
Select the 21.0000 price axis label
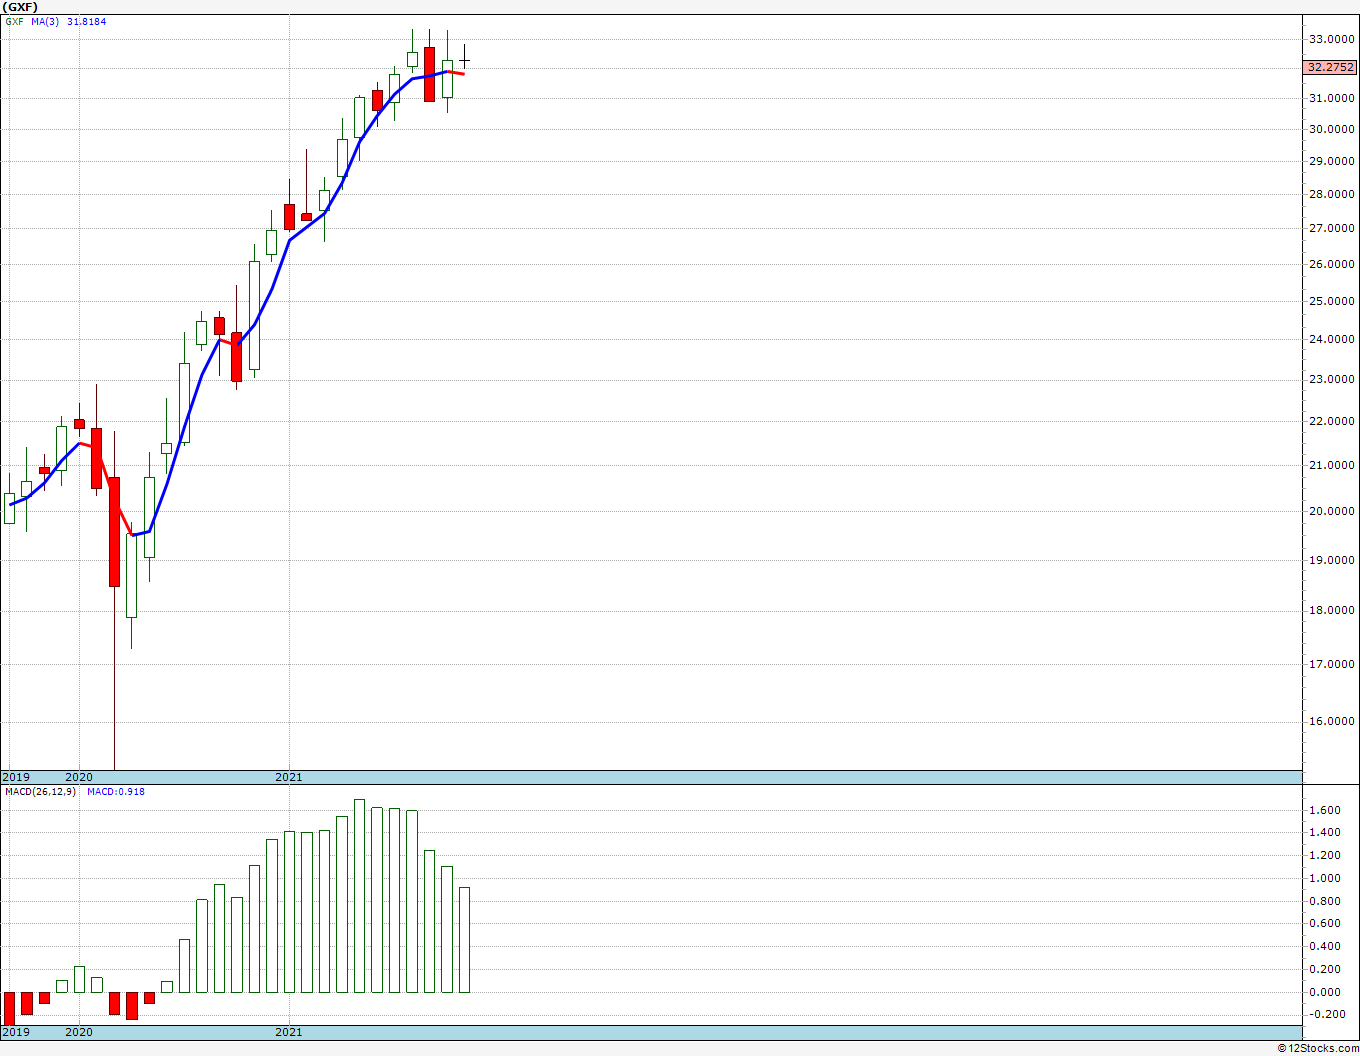click(x=1333, y=465)
